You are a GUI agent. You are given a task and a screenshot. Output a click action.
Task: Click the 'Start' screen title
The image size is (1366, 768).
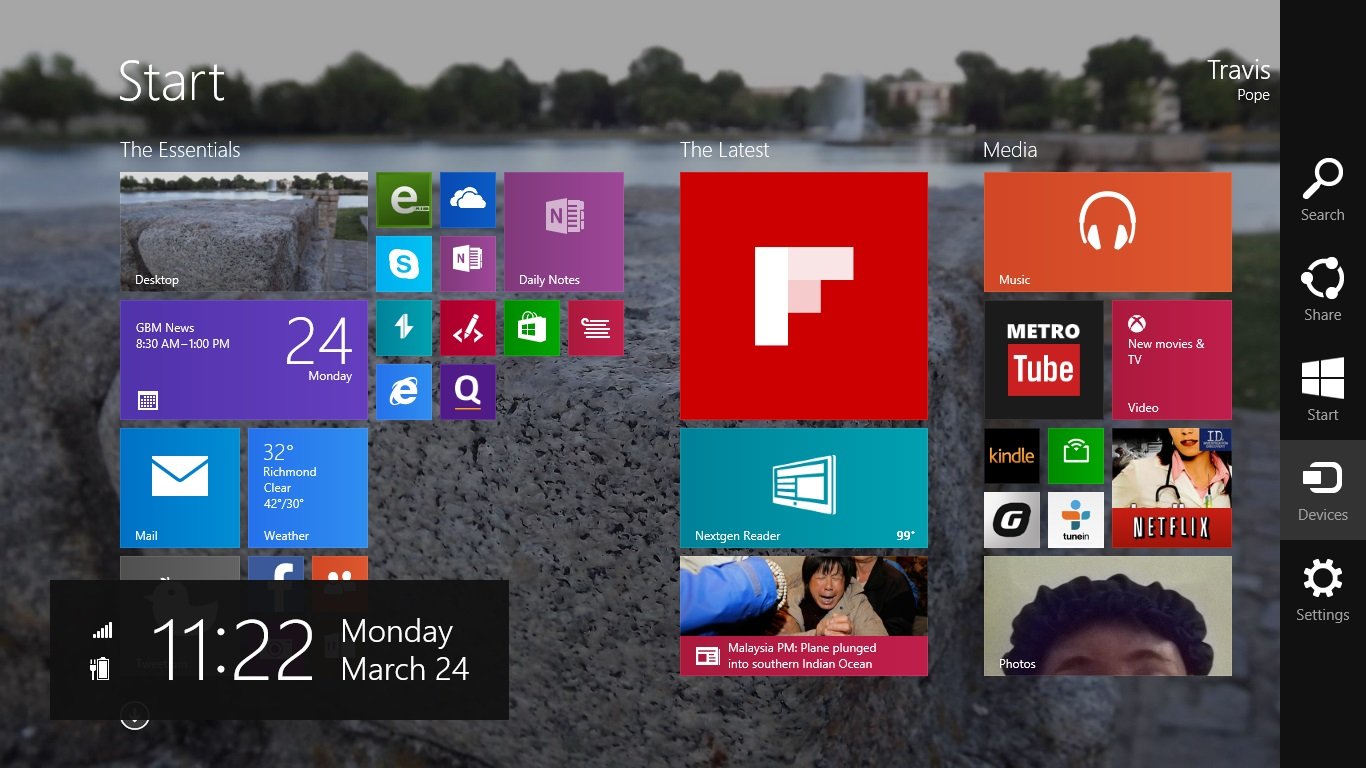click(172, 81)
